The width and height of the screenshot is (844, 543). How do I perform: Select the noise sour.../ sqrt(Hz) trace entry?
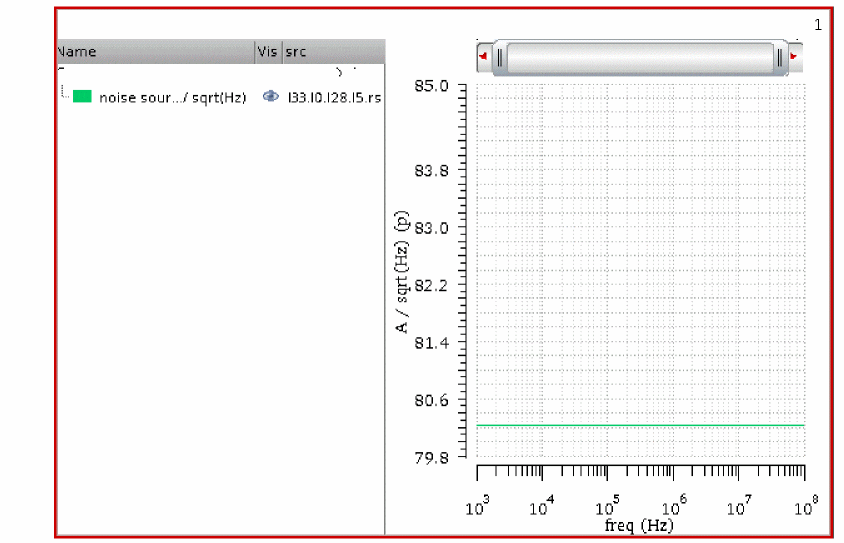click(x=172, y=97)
